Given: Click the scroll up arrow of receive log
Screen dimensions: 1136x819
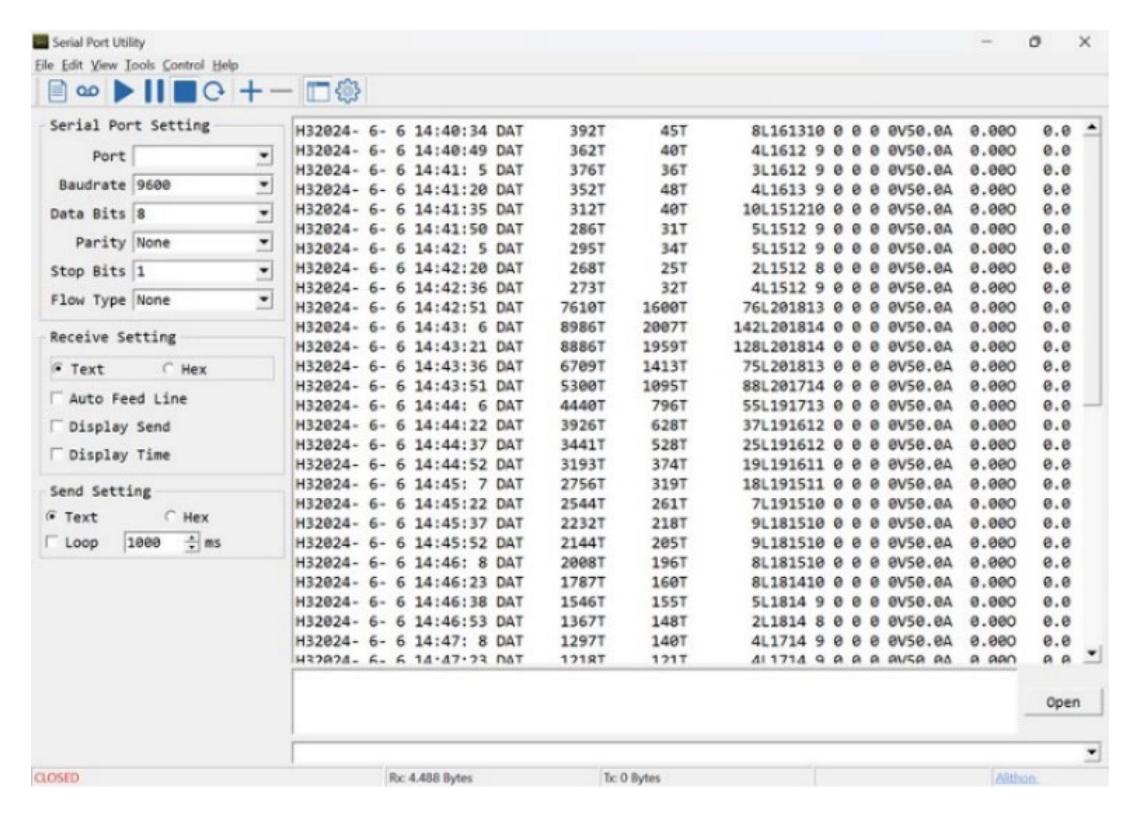Looking at the screenshot, I should 1092,128.
